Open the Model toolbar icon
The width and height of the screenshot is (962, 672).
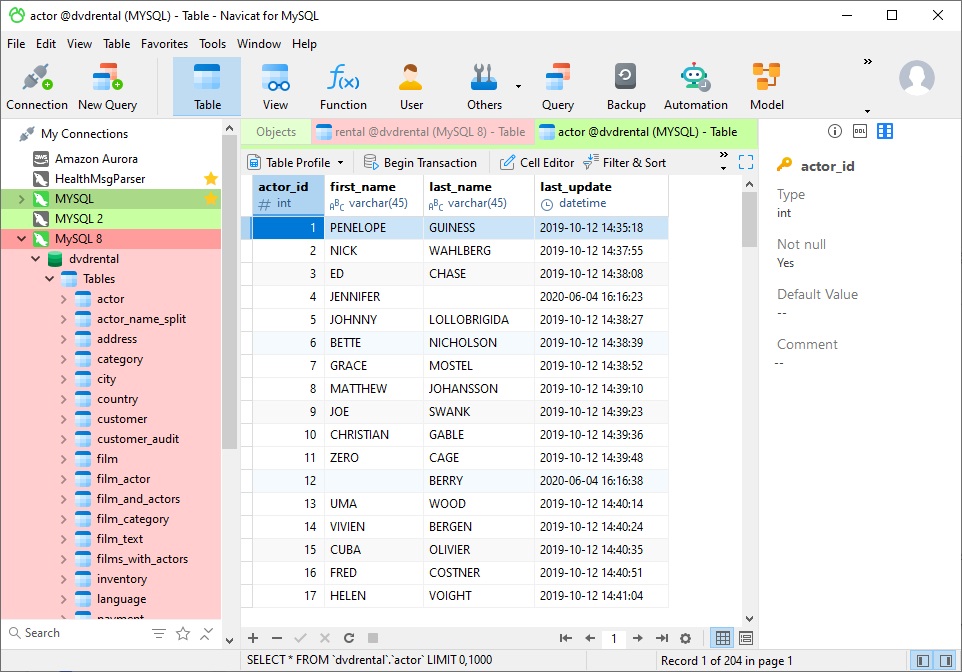pos(766,87)
